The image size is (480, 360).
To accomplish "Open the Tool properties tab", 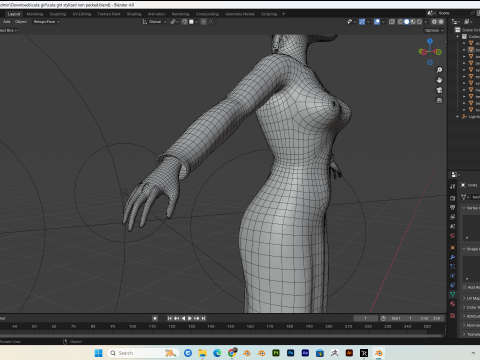I will [x=452, y=186].
